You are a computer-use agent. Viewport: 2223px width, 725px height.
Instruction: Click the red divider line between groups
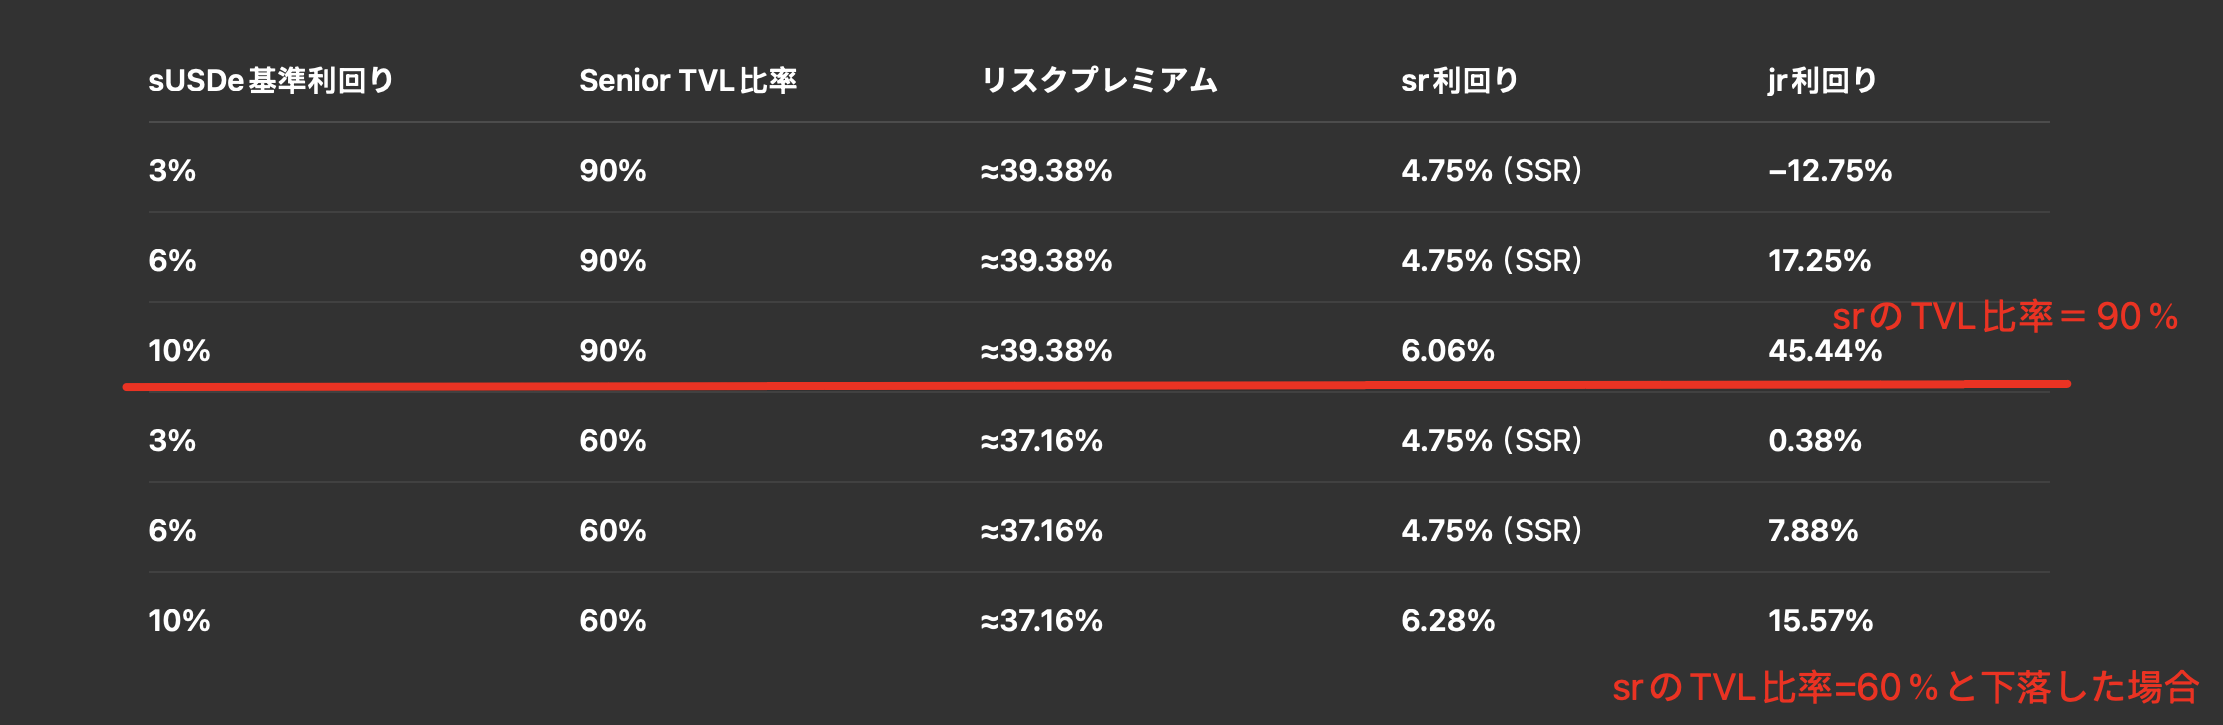1096,384
